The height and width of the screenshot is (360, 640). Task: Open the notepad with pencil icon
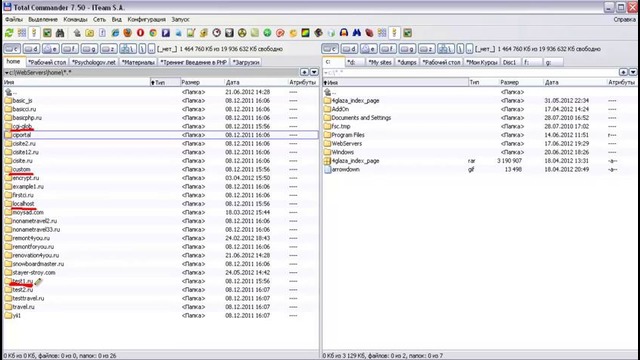coord(191,33)
